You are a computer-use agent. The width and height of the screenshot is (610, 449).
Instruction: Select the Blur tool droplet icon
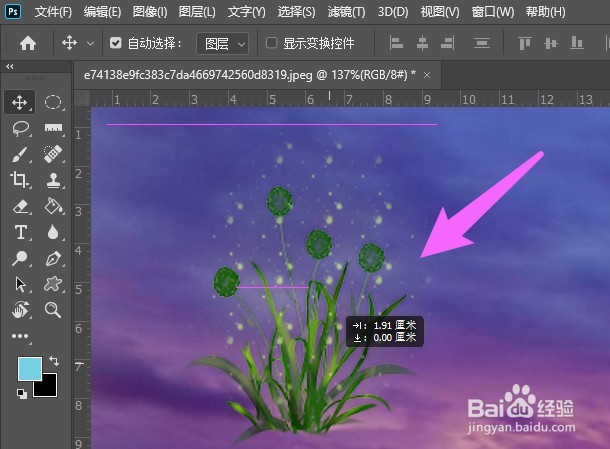(53, 232)
